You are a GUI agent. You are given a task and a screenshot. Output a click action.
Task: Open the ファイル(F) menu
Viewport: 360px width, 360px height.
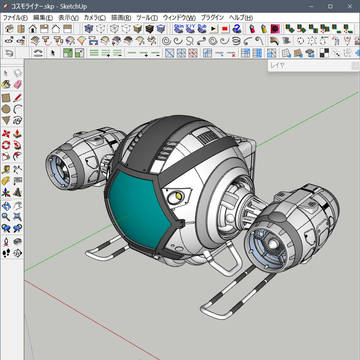click(15, 18)
